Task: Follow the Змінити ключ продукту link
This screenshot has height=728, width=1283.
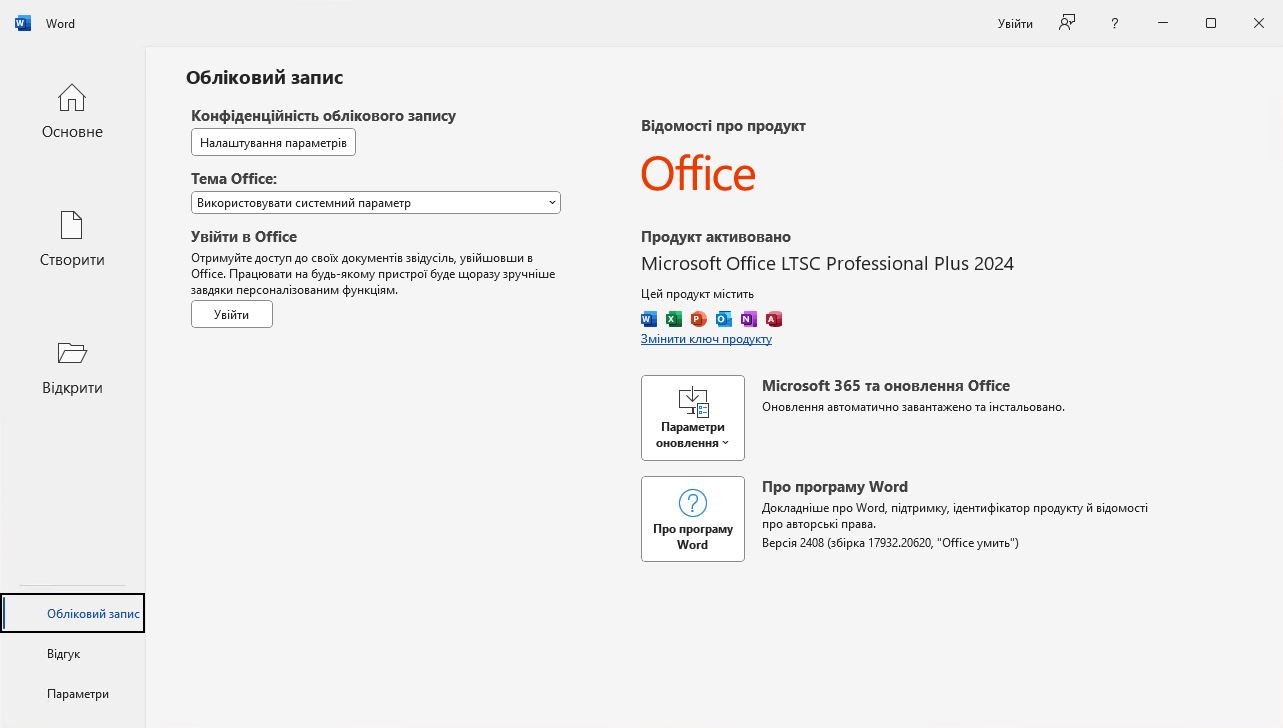Action: (706, 339)
